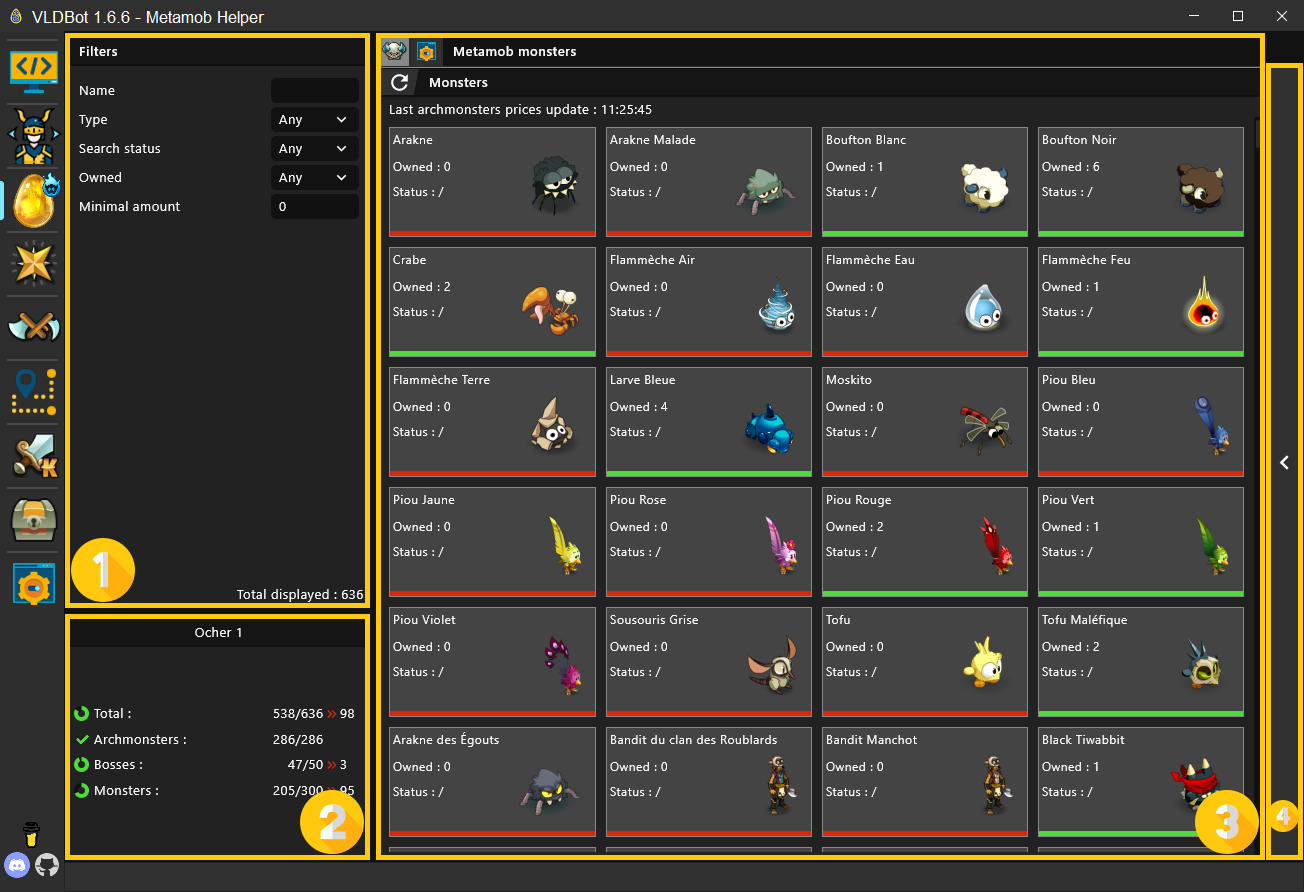Select the Flammèche Feu monster card

click(1141, 301)
